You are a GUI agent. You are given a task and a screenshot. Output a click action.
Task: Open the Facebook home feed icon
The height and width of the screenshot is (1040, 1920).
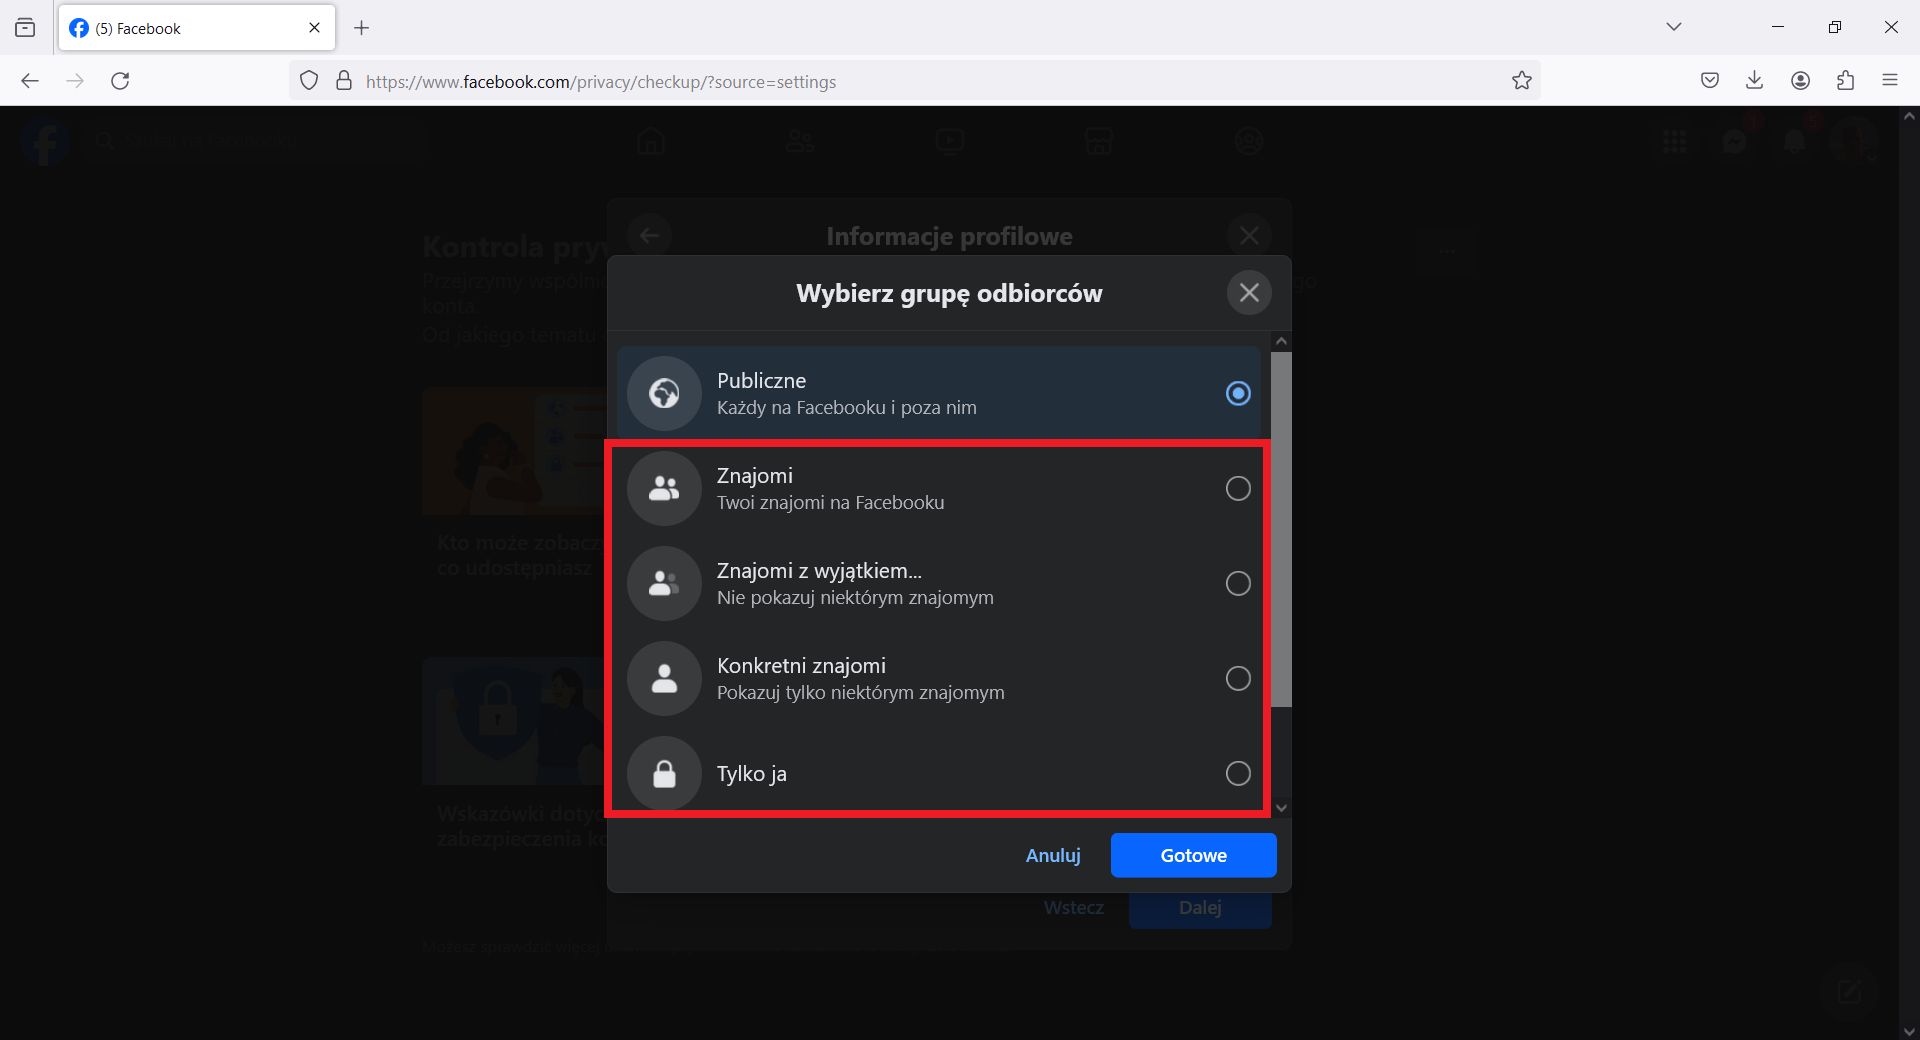tap(650, 141)
